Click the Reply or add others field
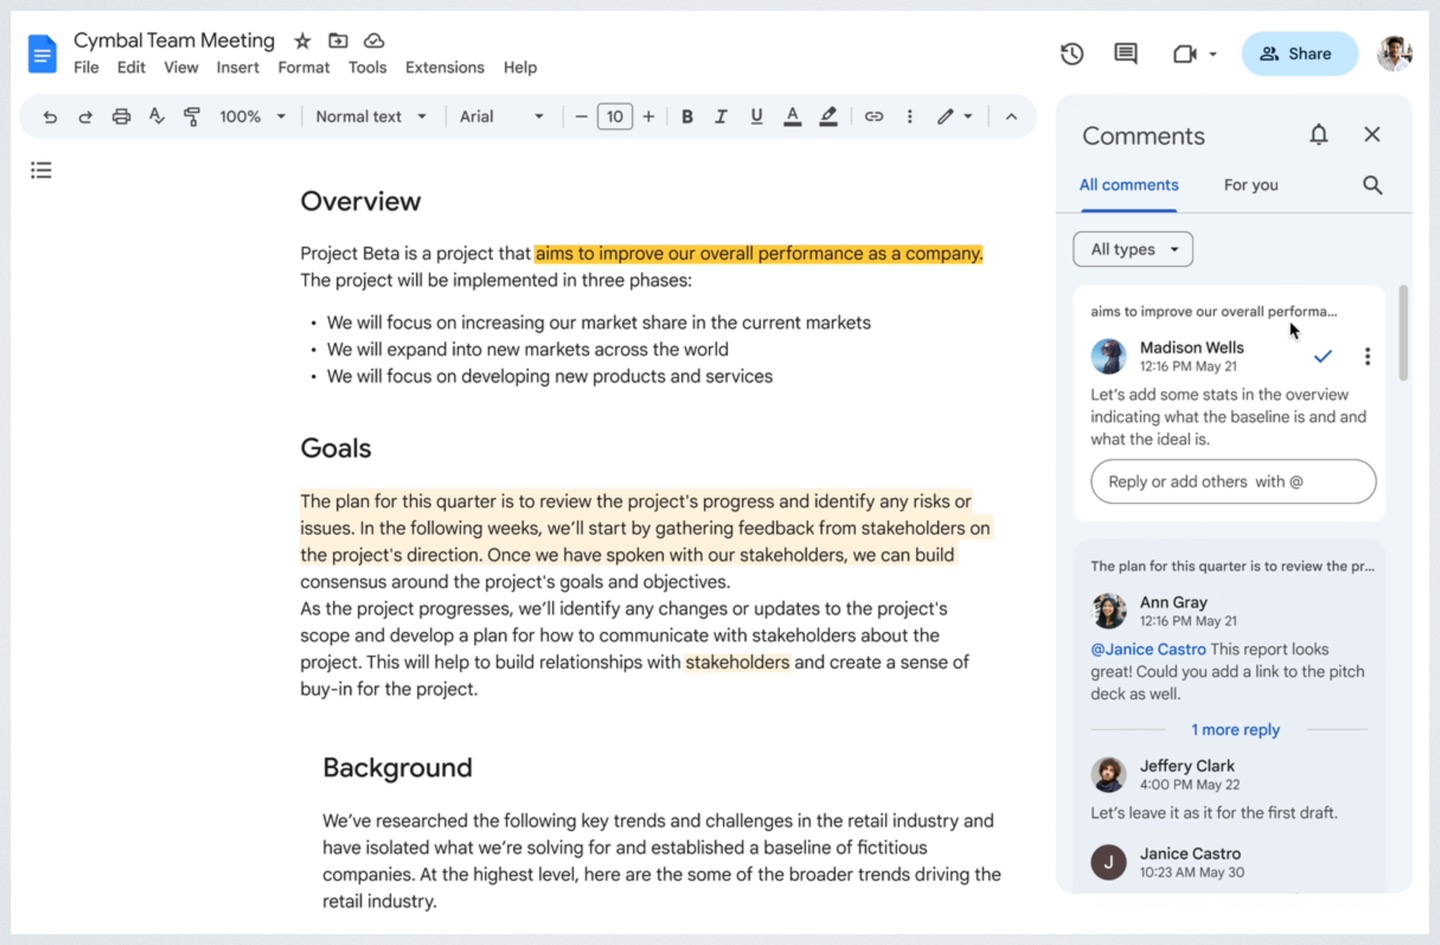This screenshot has width=1440, height=945. click(x=1233, y=482)
